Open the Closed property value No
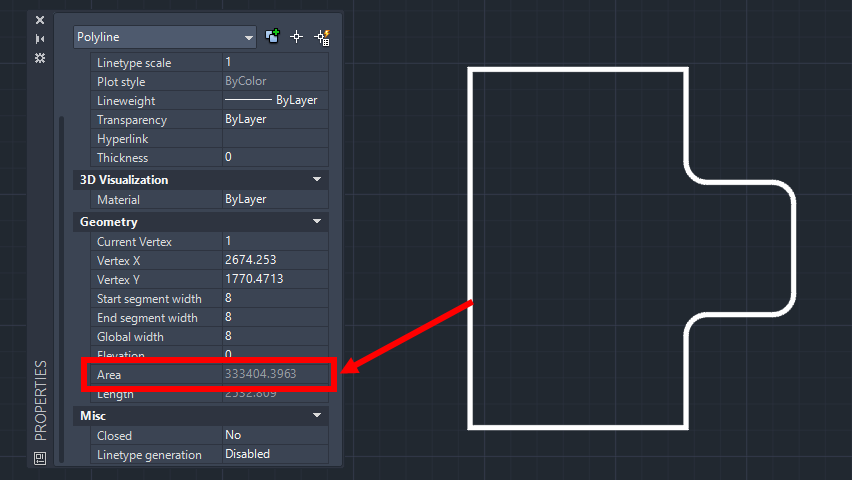The image size is (852, 480). [275, 435]
